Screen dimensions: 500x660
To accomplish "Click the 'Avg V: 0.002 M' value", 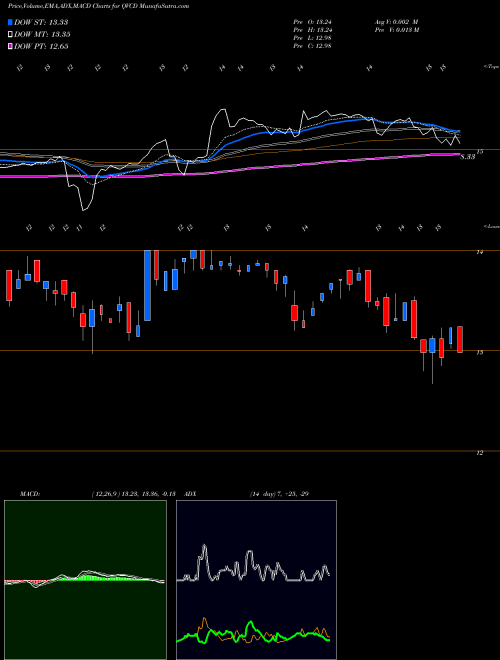I will click(x=396, y=22).
